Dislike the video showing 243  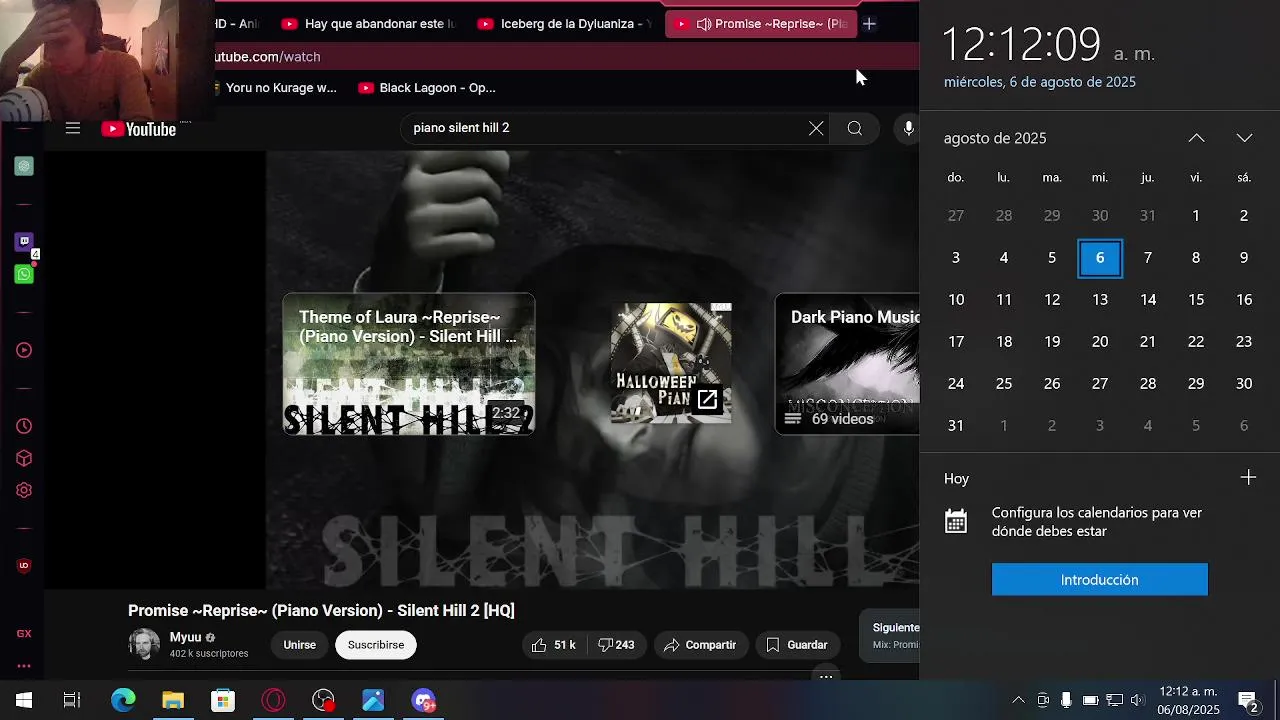pos(617,645)
